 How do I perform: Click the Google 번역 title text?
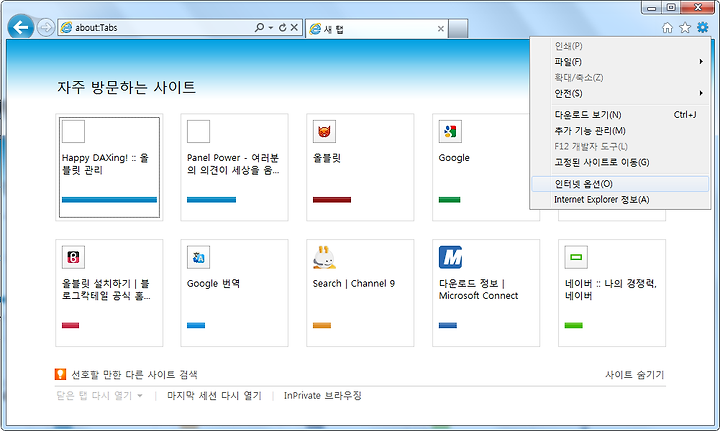coord(214,284)
